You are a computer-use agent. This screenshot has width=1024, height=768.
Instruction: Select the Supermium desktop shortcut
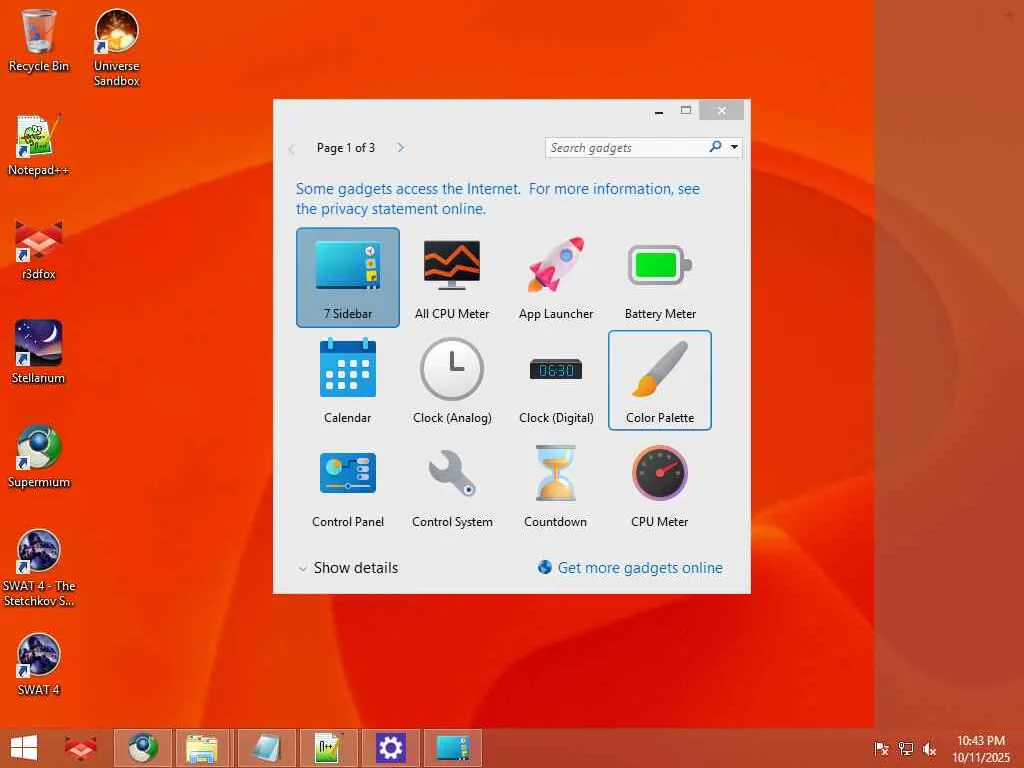coord(39,456)
